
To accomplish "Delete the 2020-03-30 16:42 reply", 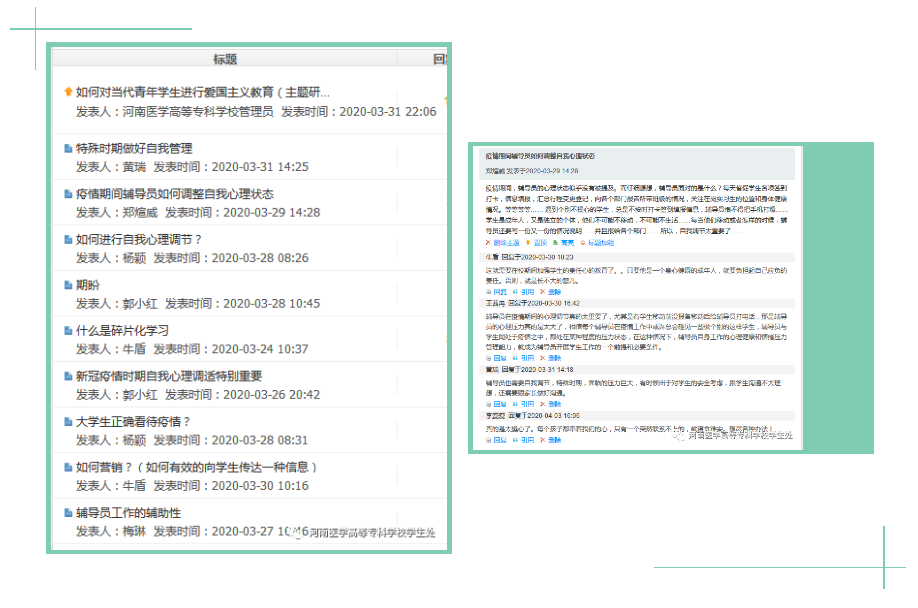I will click(x=556, y=357).
